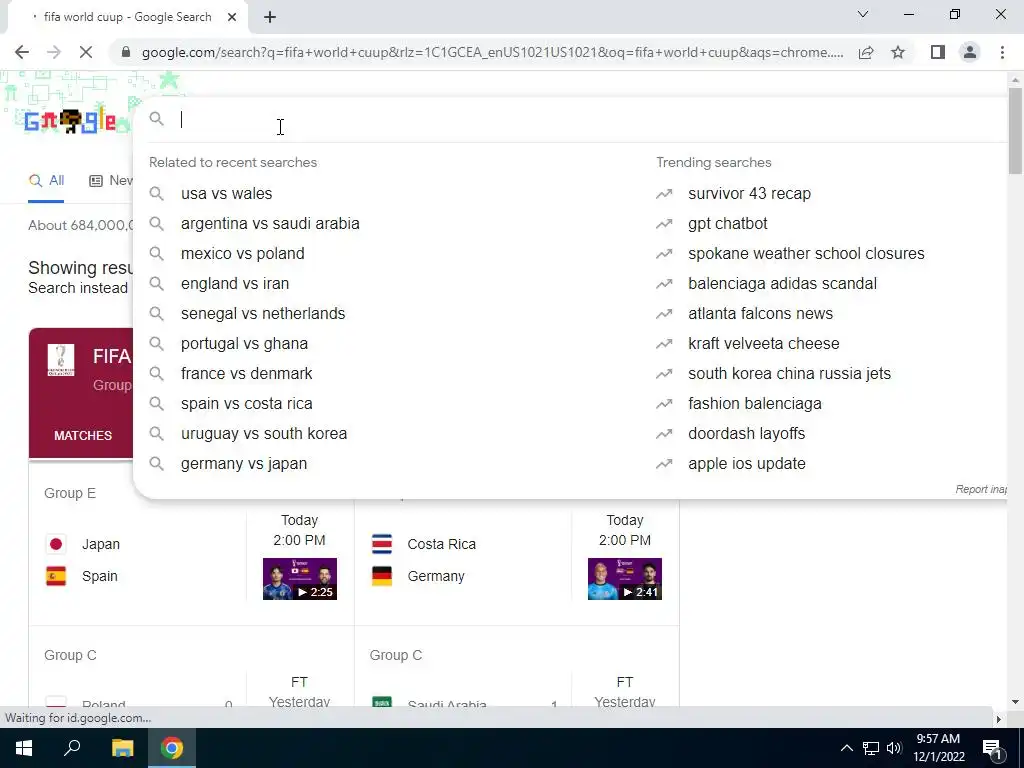The width and height of the screenshot is (1024, 768).
Task: Show hidden system tray icons
Action: pyautogui.click(x=846, y=748)
